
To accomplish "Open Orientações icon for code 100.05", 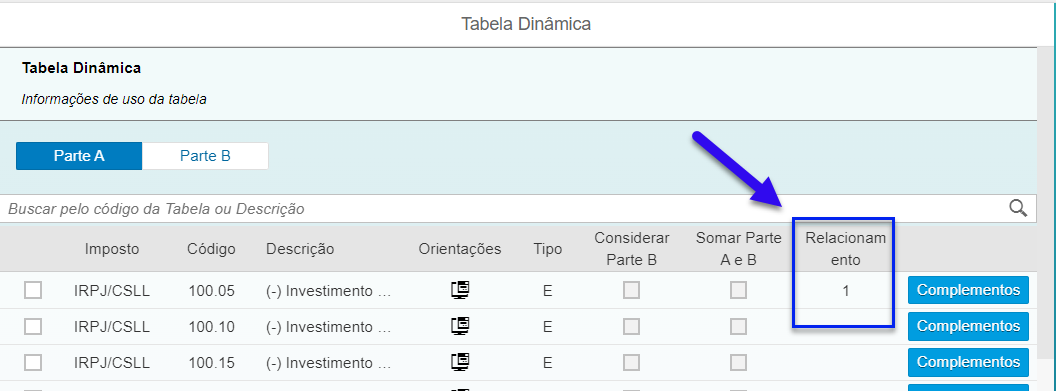I will 460,290.
